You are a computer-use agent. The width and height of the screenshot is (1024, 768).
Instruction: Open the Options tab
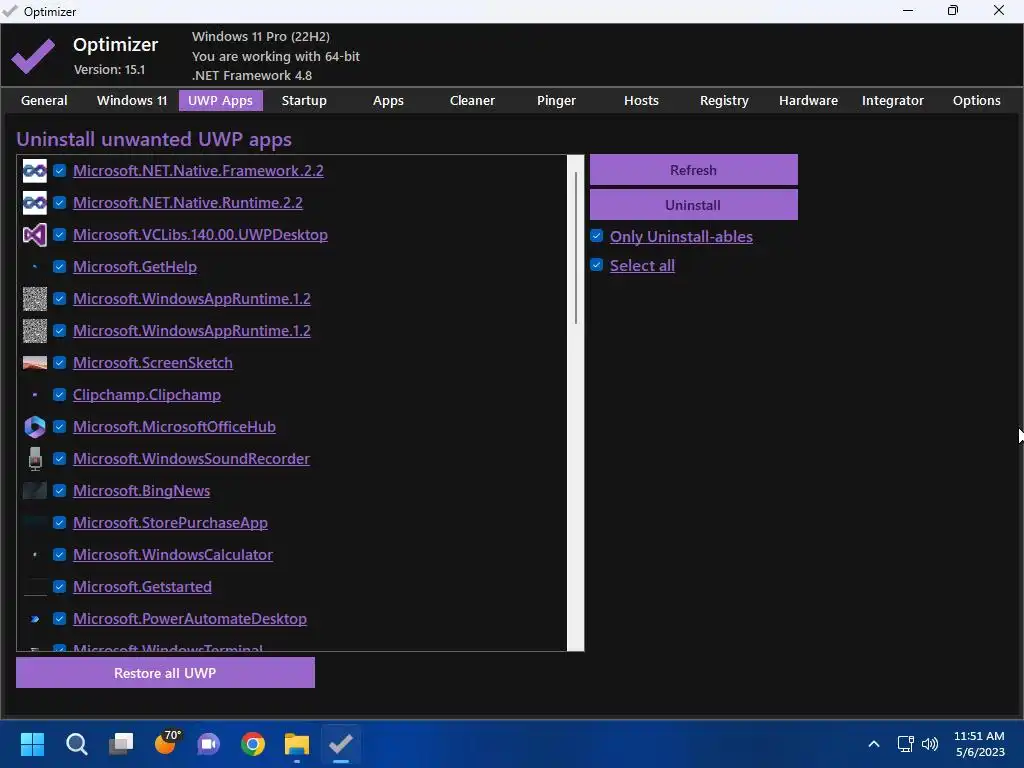(x=976, y=101)
